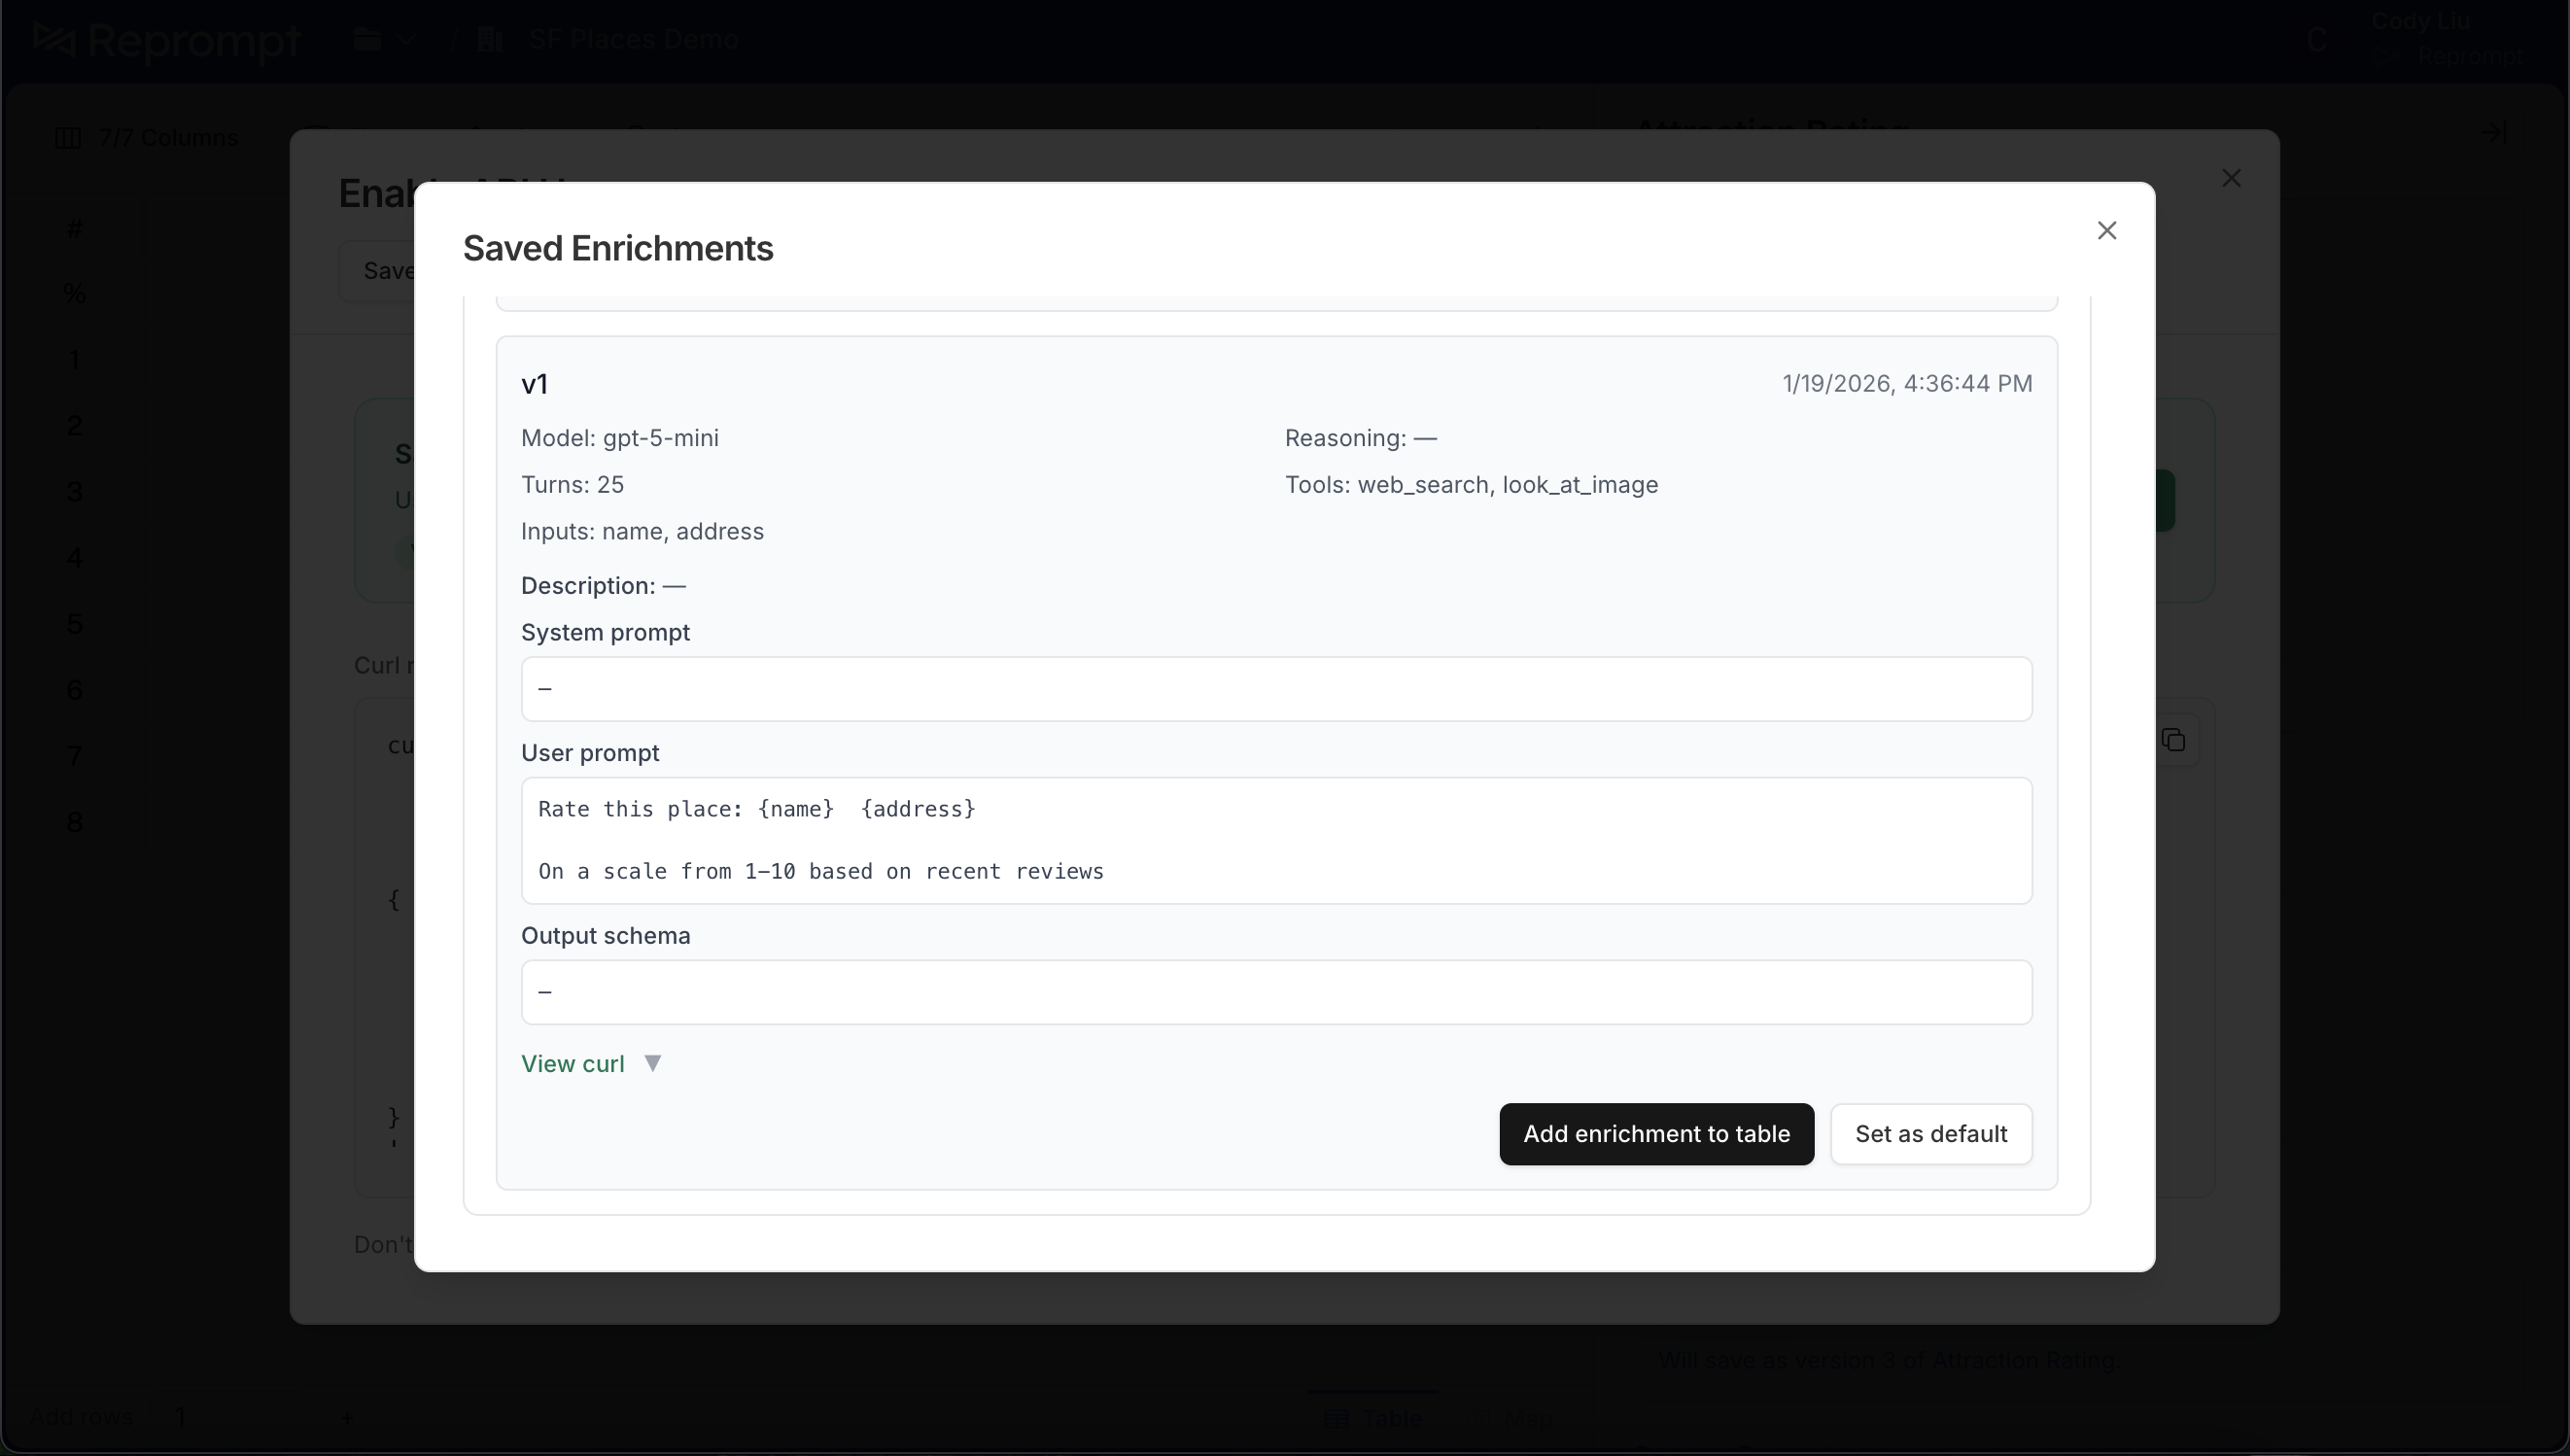The width and height of the screenshot is (2570, 1456).
Task: Click into the User prompt text box
Action: (x=1276, y=840)
